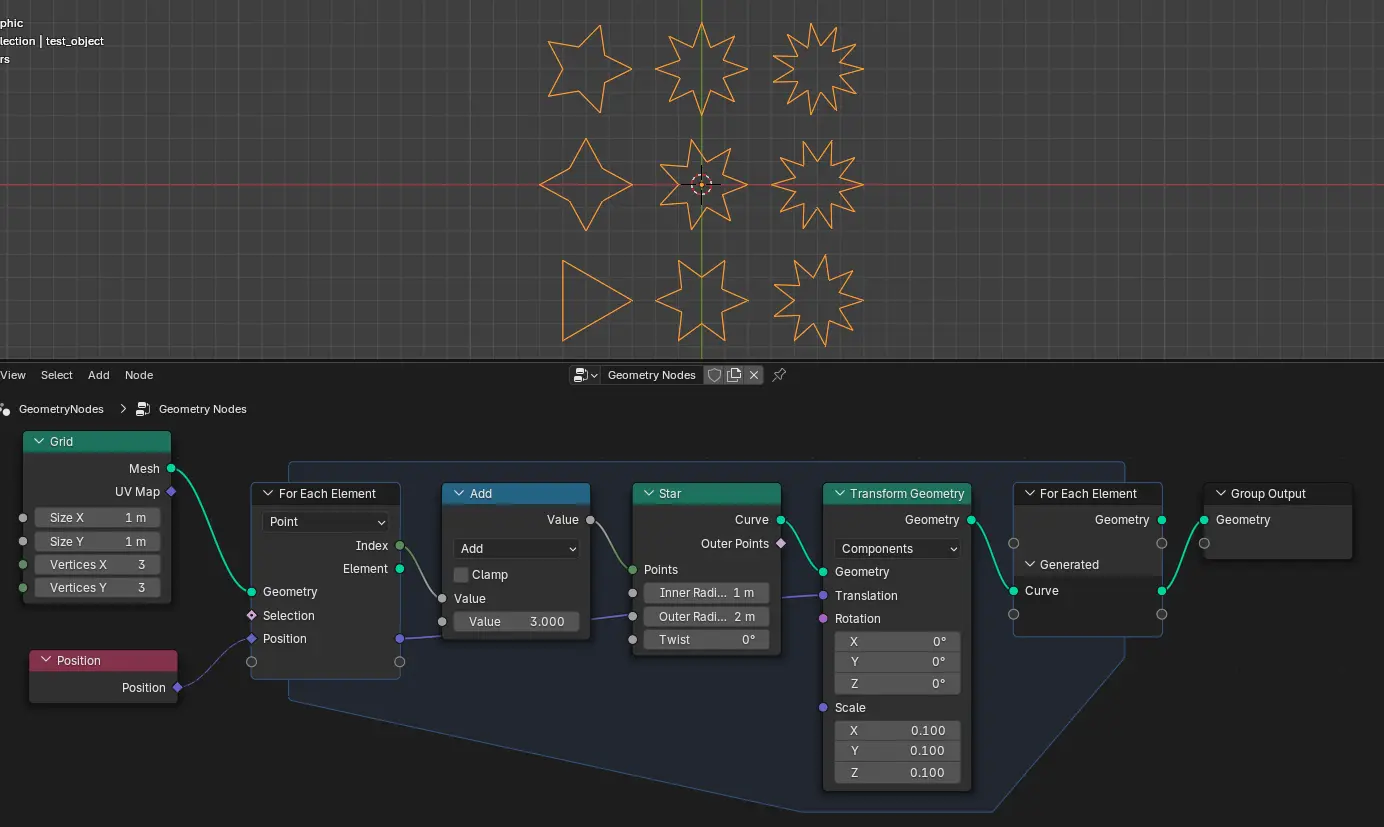Open the View menu
This screenshot has height=827, width=1384.
tap(13, 375)
